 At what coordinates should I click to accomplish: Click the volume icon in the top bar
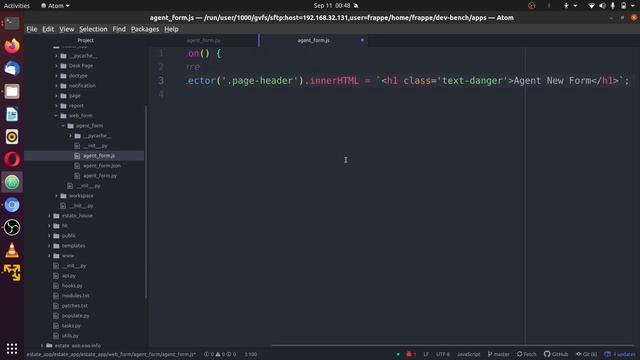coord(602,6)
